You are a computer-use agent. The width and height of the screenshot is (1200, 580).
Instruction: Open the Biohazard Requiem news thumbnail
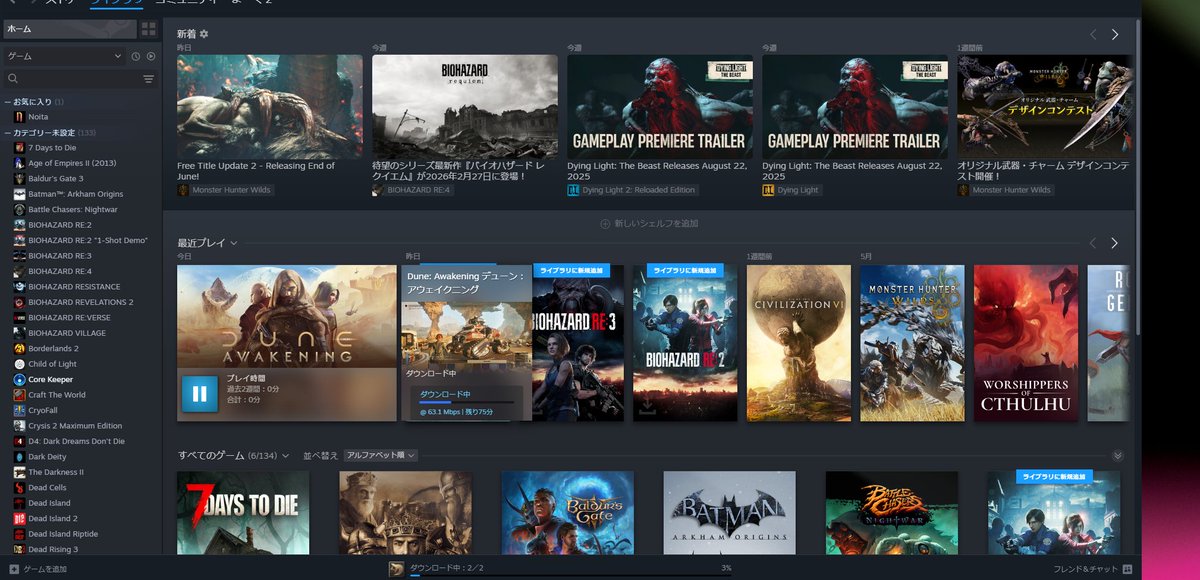click(x=465, y=105)
